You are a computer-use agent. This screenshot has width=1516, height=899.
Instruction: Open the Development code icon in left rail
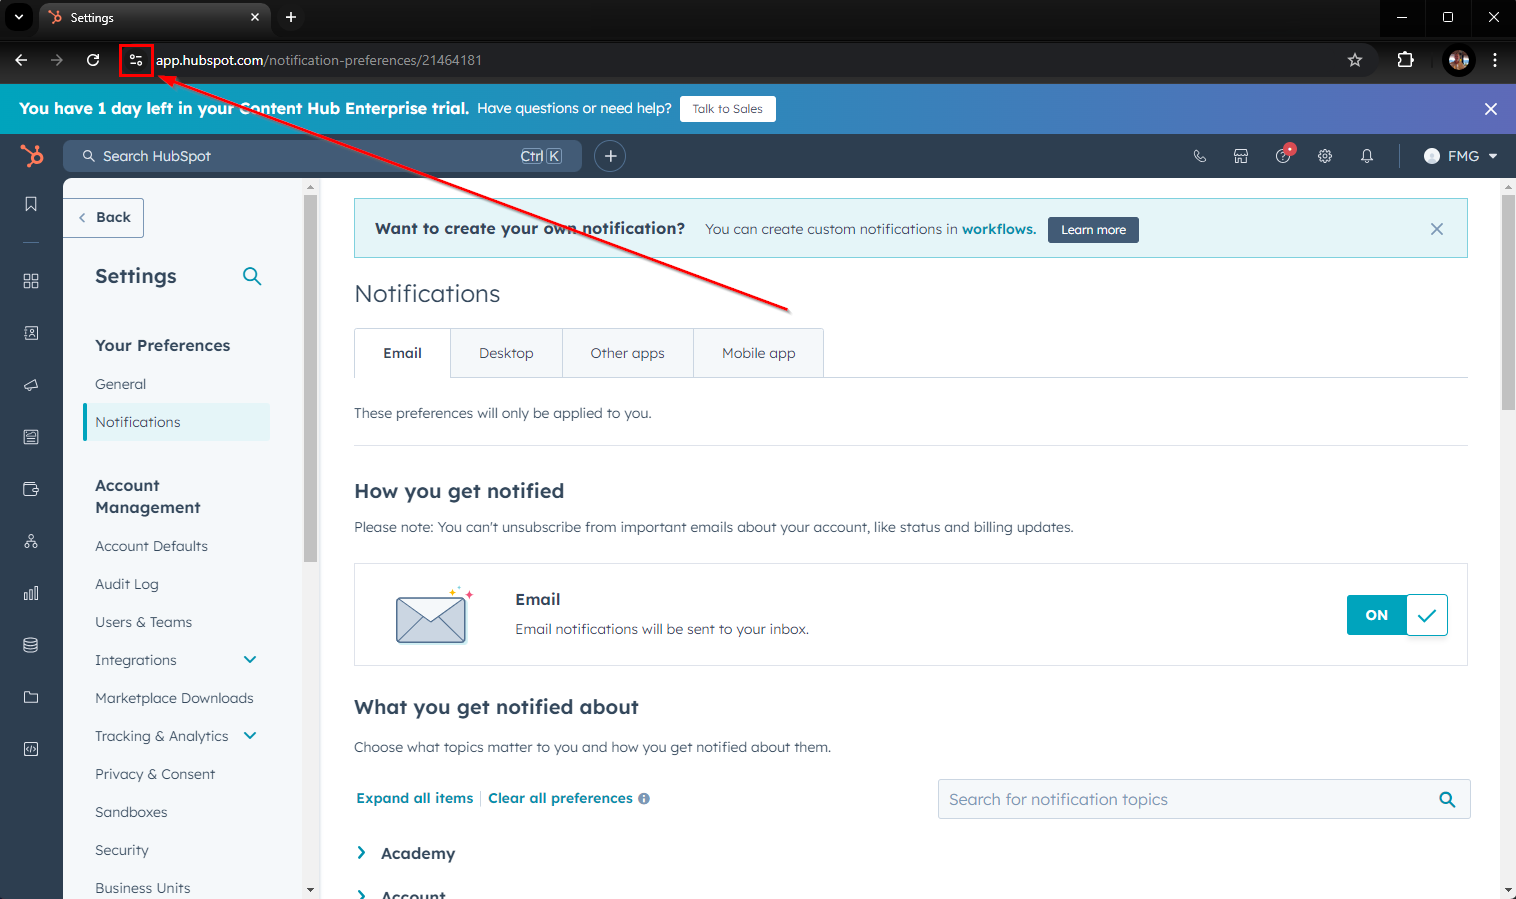coord(31,749)
